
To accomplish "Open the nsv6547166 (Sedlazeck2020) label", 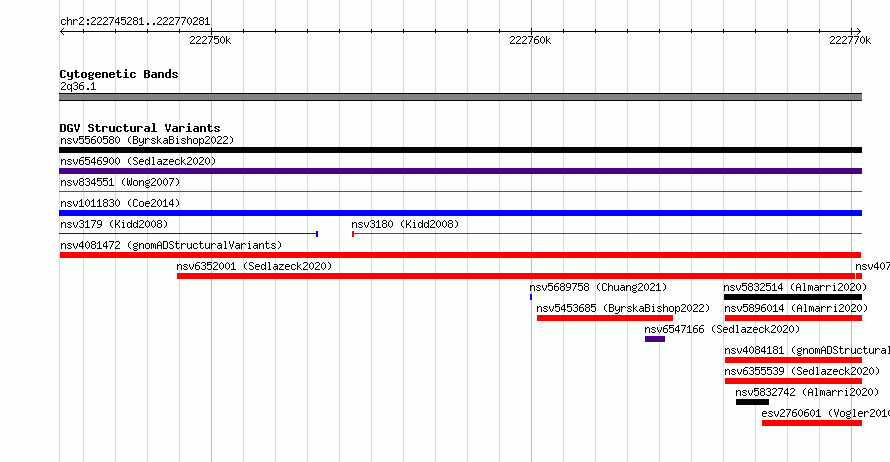I will tap(722, 329).
